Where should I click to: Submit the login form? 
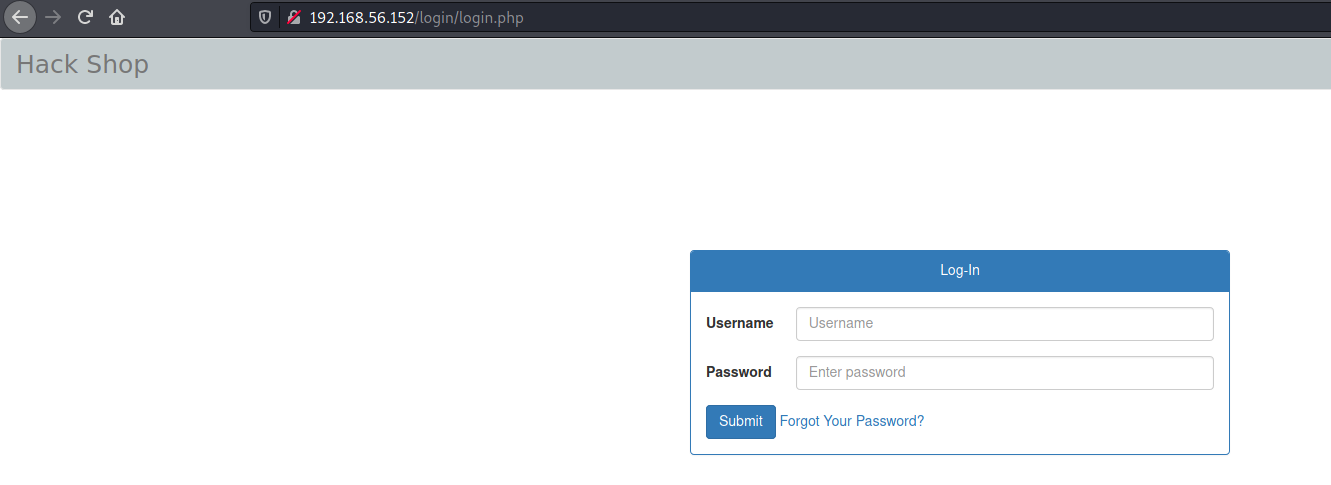740,421
